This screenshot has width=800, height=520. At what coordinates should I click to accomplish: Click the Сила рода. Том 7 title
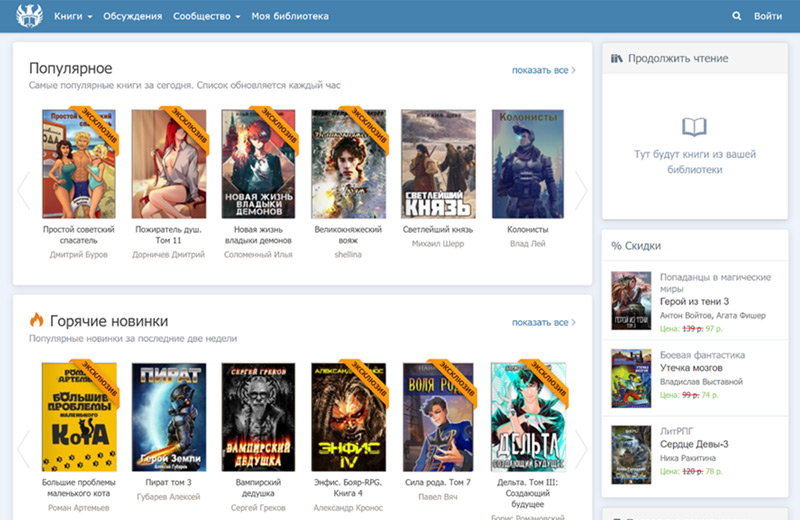(438, 482)
